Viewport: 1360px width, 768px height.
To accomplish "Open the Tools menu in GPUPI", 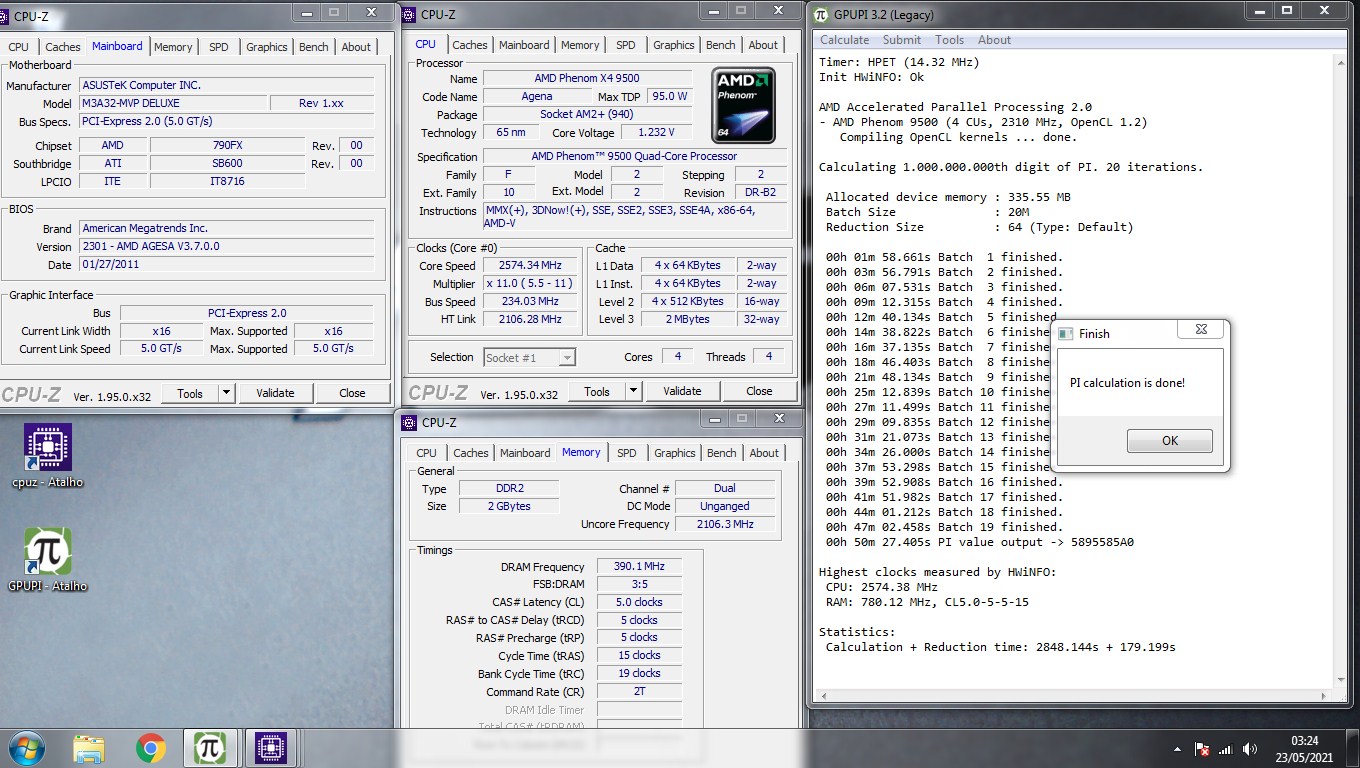I will click(x=949, y=40).
